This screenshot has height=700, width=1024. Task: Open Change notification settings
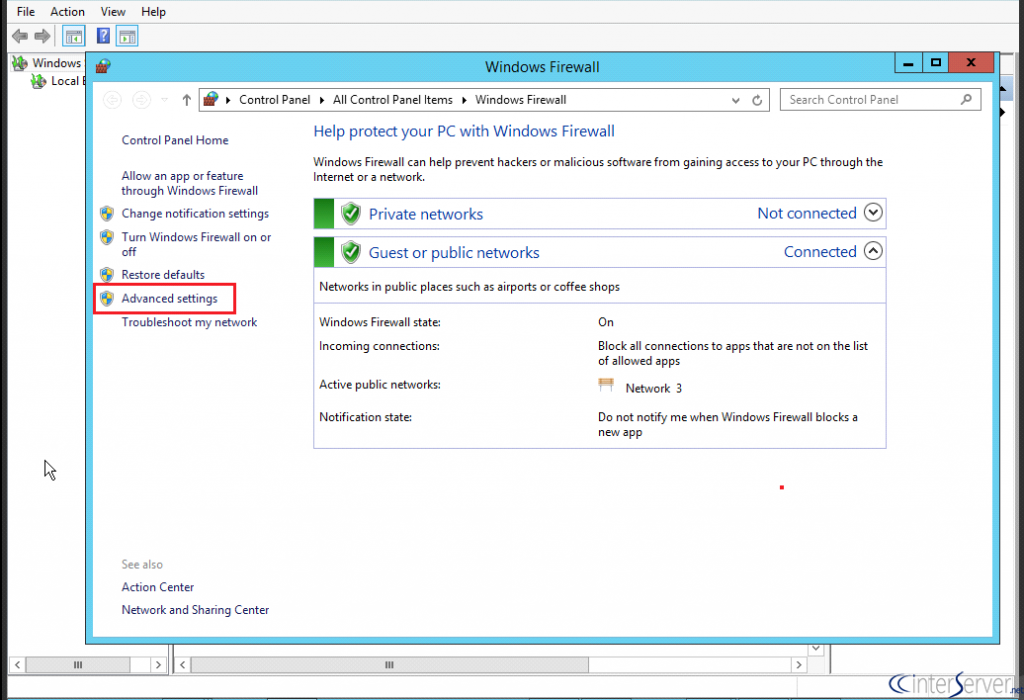point(195,214)
